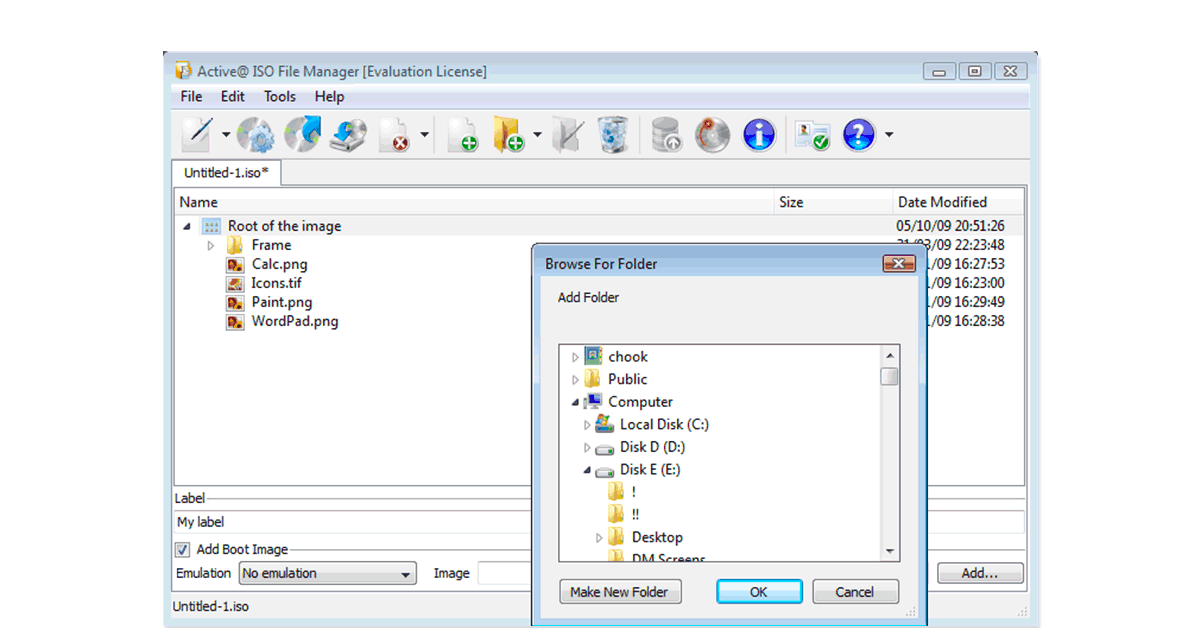Click the folder list scrollbar thumb
This screenshot has height=628, width=1200.
click(889, 376)
